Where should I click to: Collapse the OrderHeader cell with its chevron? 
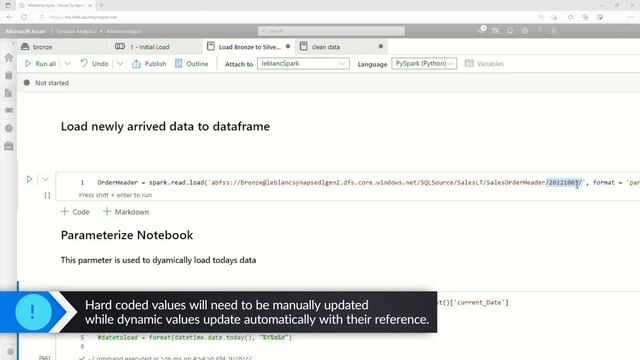(x=45, y=179)
